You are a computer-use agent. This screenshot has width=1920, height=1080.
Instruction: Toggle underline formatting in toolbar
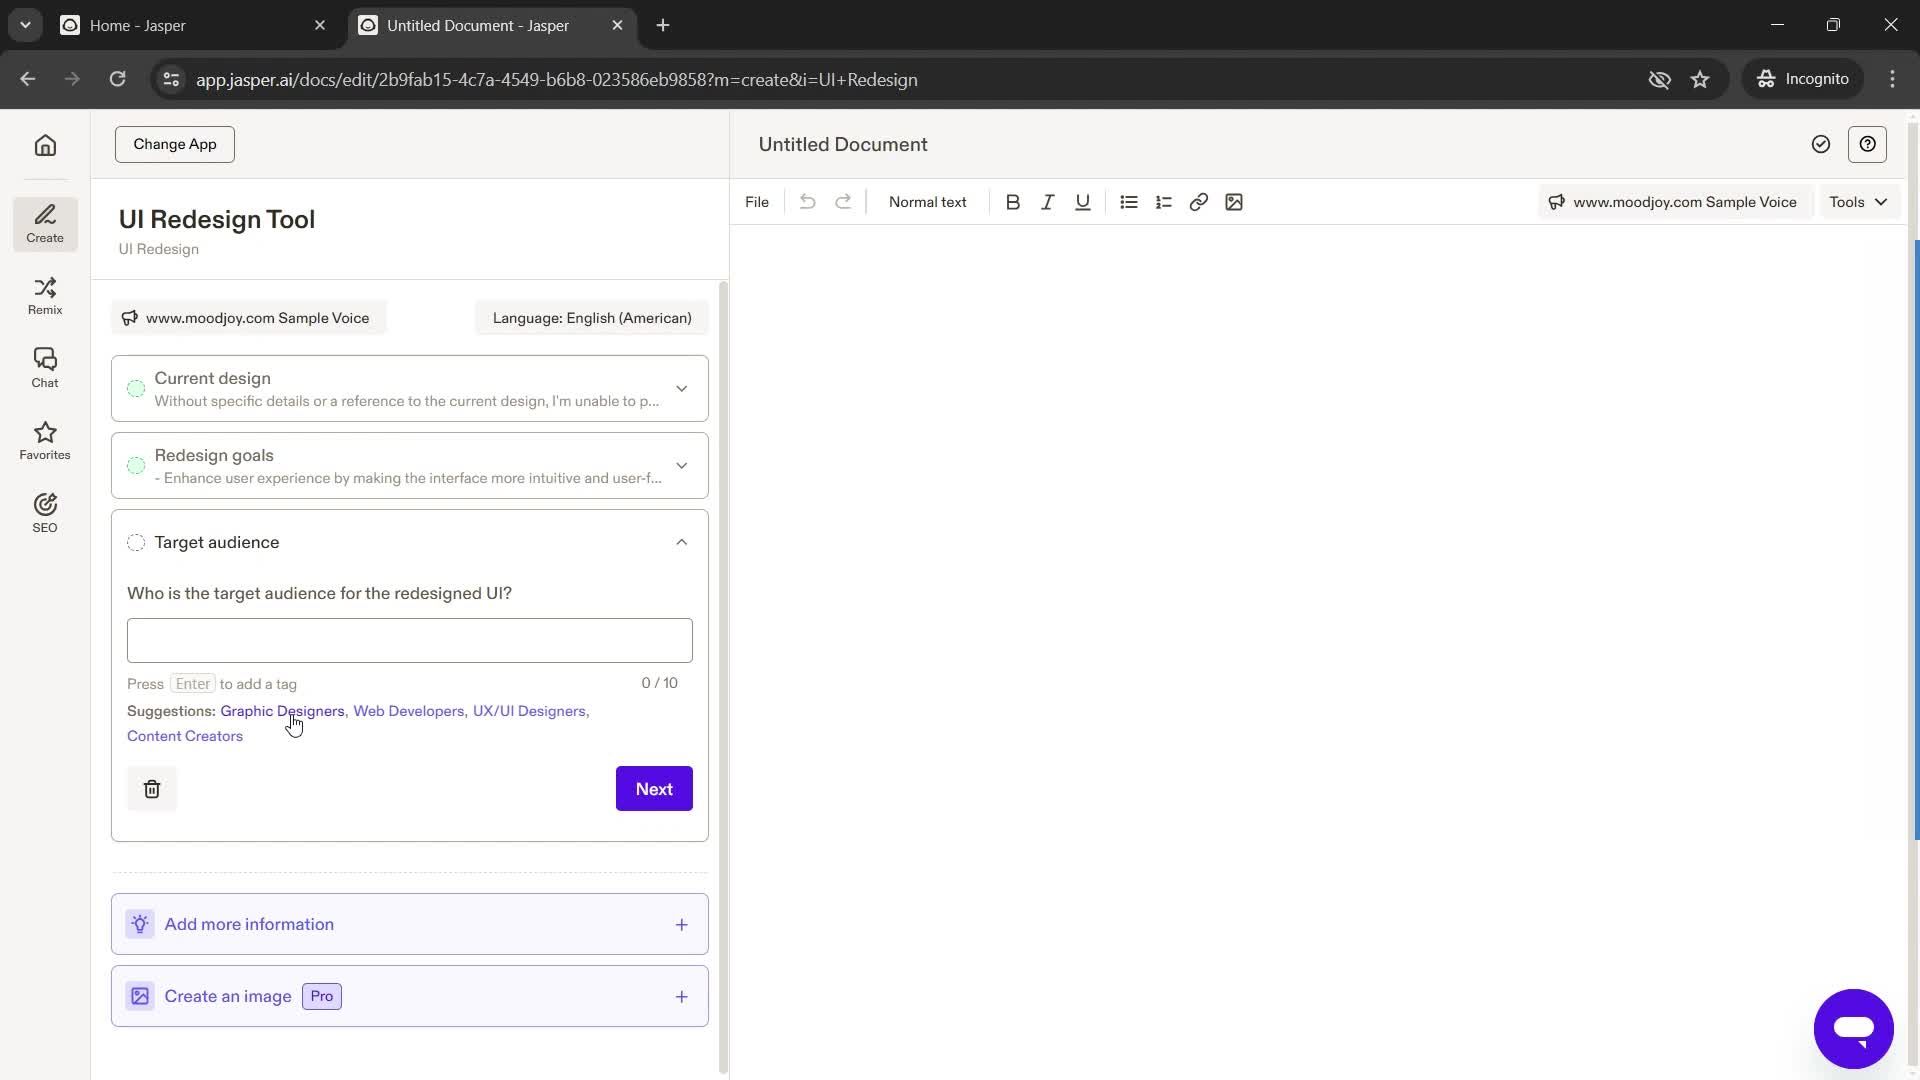click(1084, 202)
